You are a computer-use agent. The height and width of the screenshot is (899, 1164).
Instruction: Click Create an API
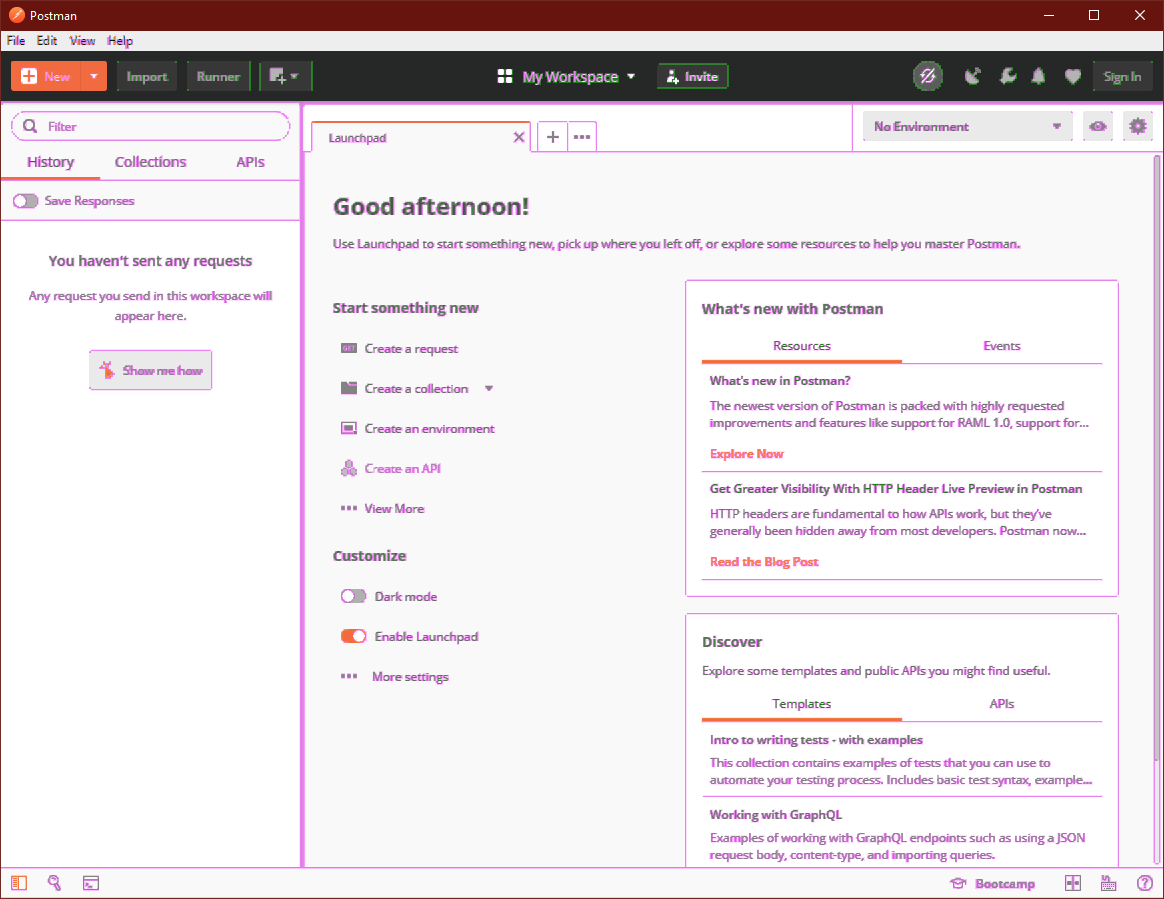402,468
